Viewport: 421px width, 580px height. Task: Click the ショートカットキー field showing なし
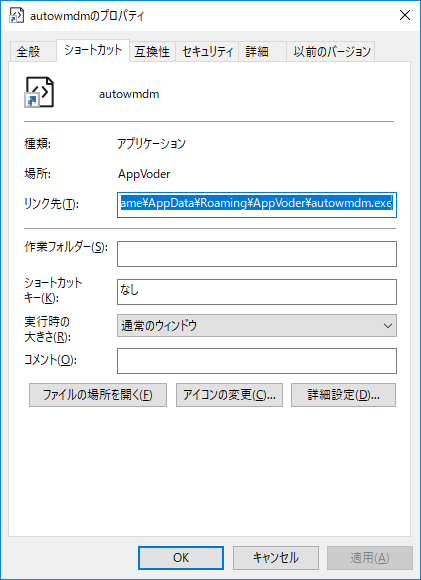(x=257, y=292)
